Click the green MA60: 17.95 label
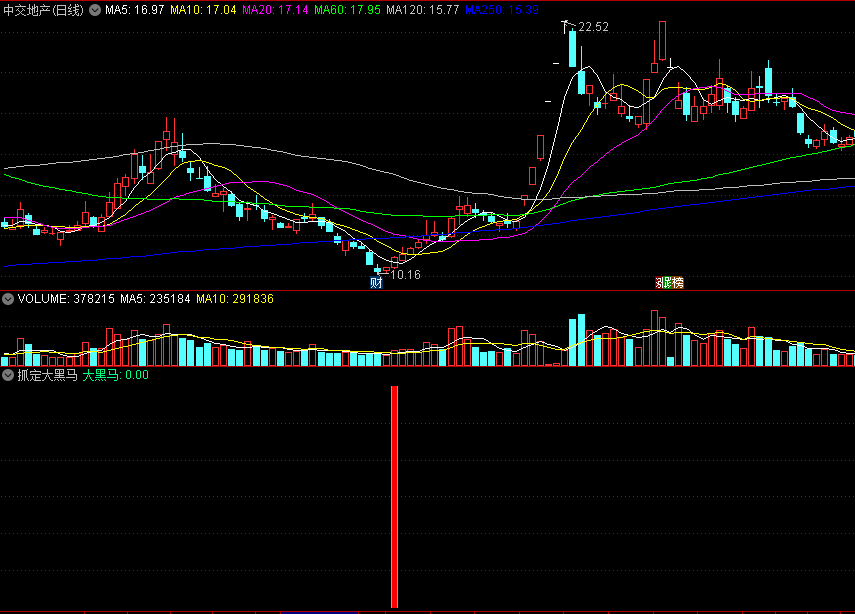 [x=347, y=10]
